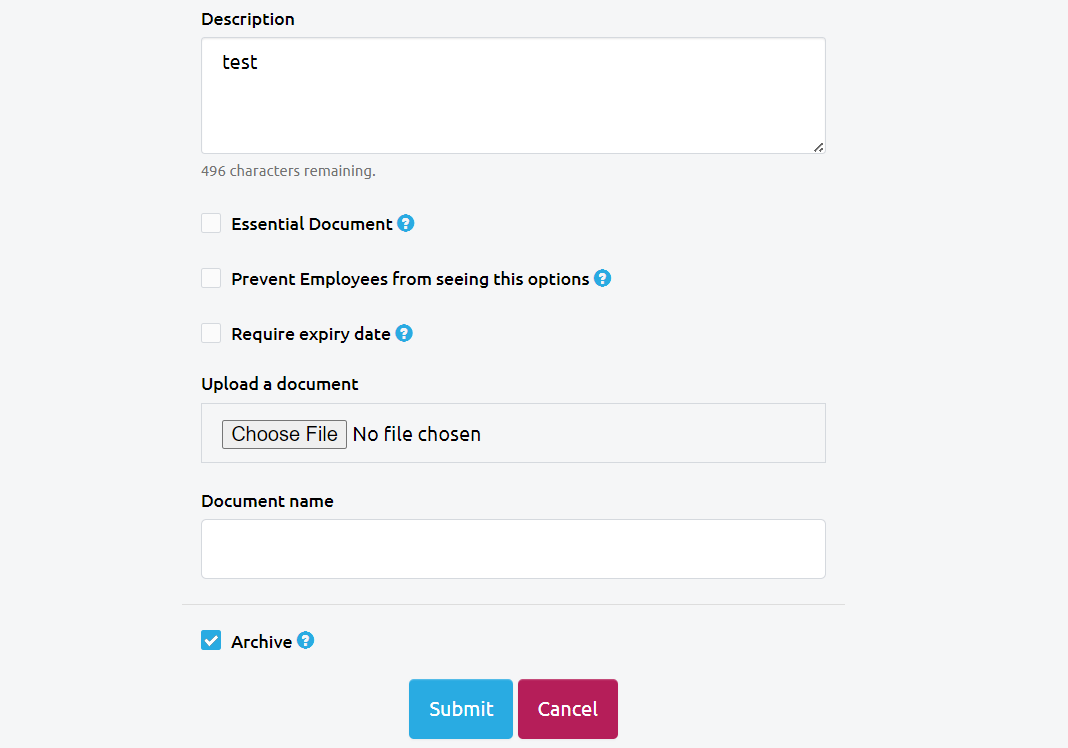Click the "No file chosen" text

[x=417, y=434]
